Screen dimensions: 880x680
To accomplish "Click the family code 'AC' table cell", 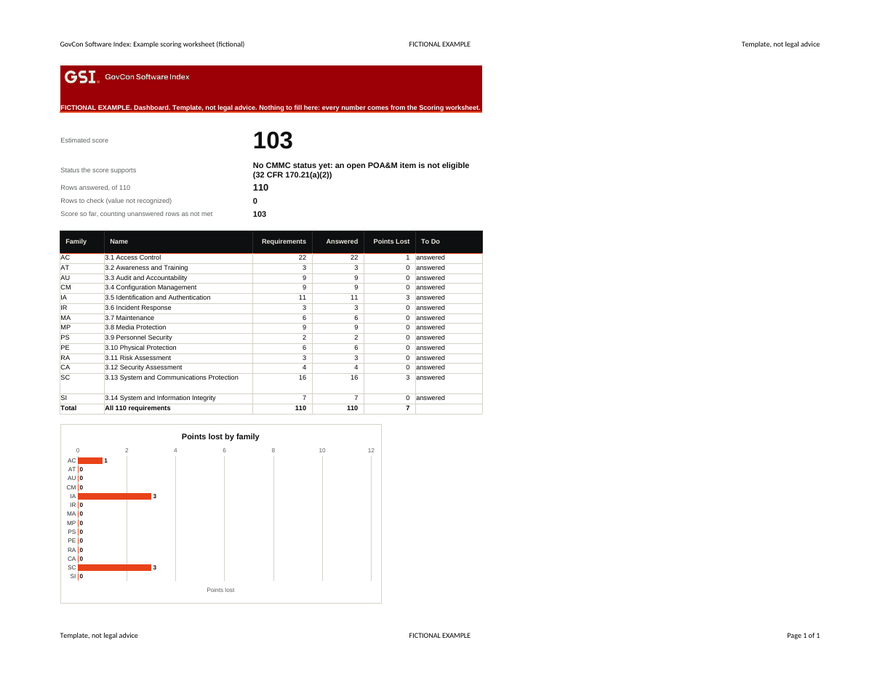I will coord(81,258).
